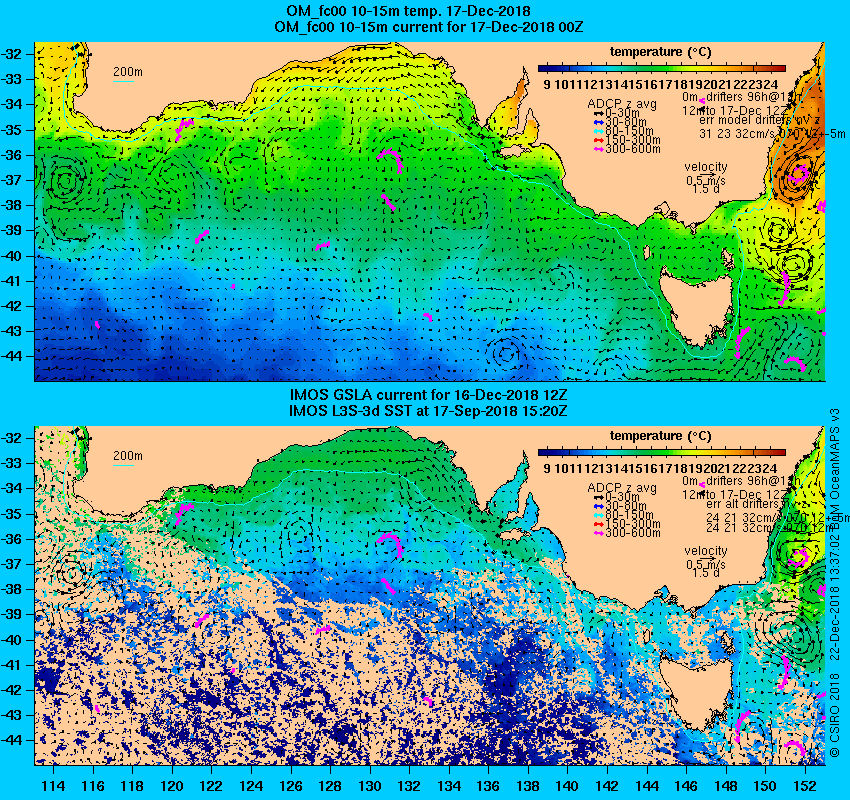The image size is (850, 800).
Task: Click 'err model drifters' text in top panel
Action: coord(744,120)
